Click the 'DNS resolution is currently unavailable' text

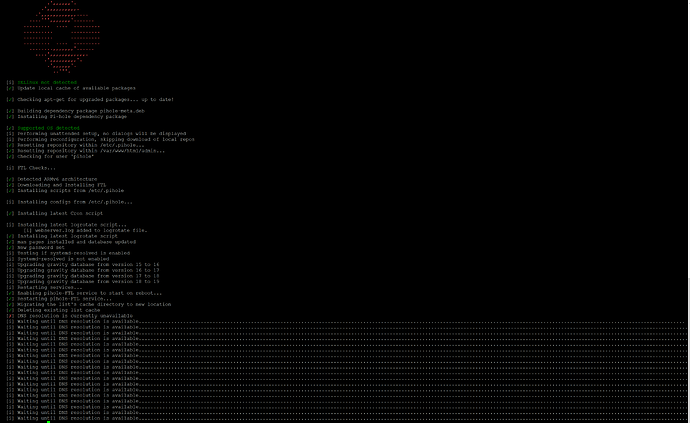[83, 314]
